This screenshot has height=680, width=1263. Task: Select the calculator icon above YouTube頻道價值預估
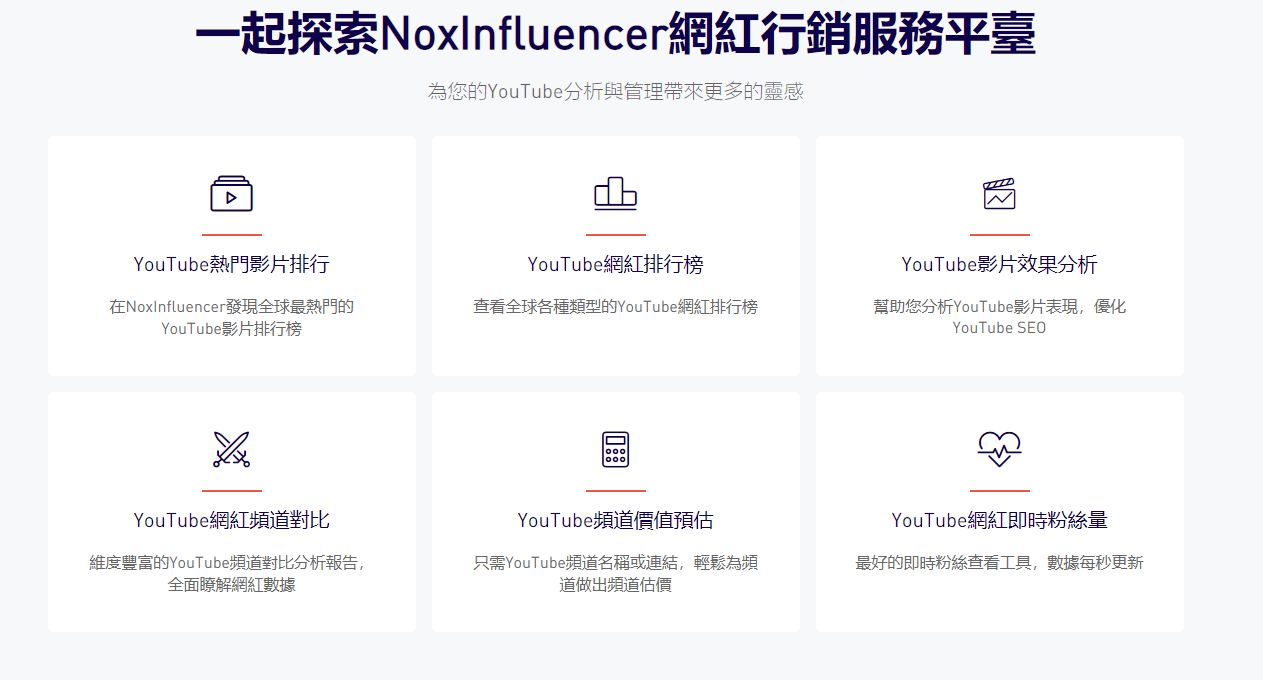click(x=615, y=450)
